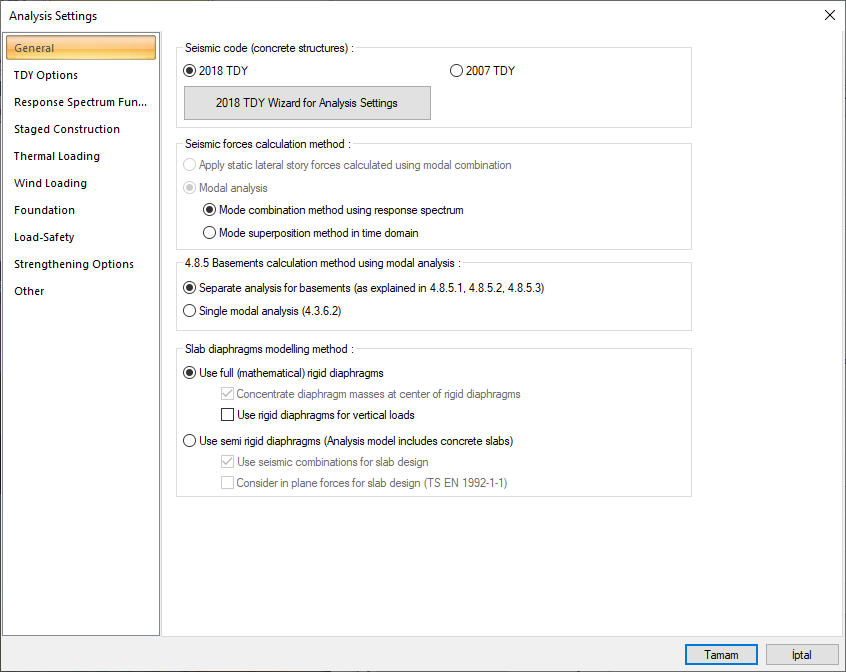The width and height of the screenshot is (846, 672).
Task: Select Use semi rigid diaphragms option
Action: pyautogui.click(x=348, y=441)
